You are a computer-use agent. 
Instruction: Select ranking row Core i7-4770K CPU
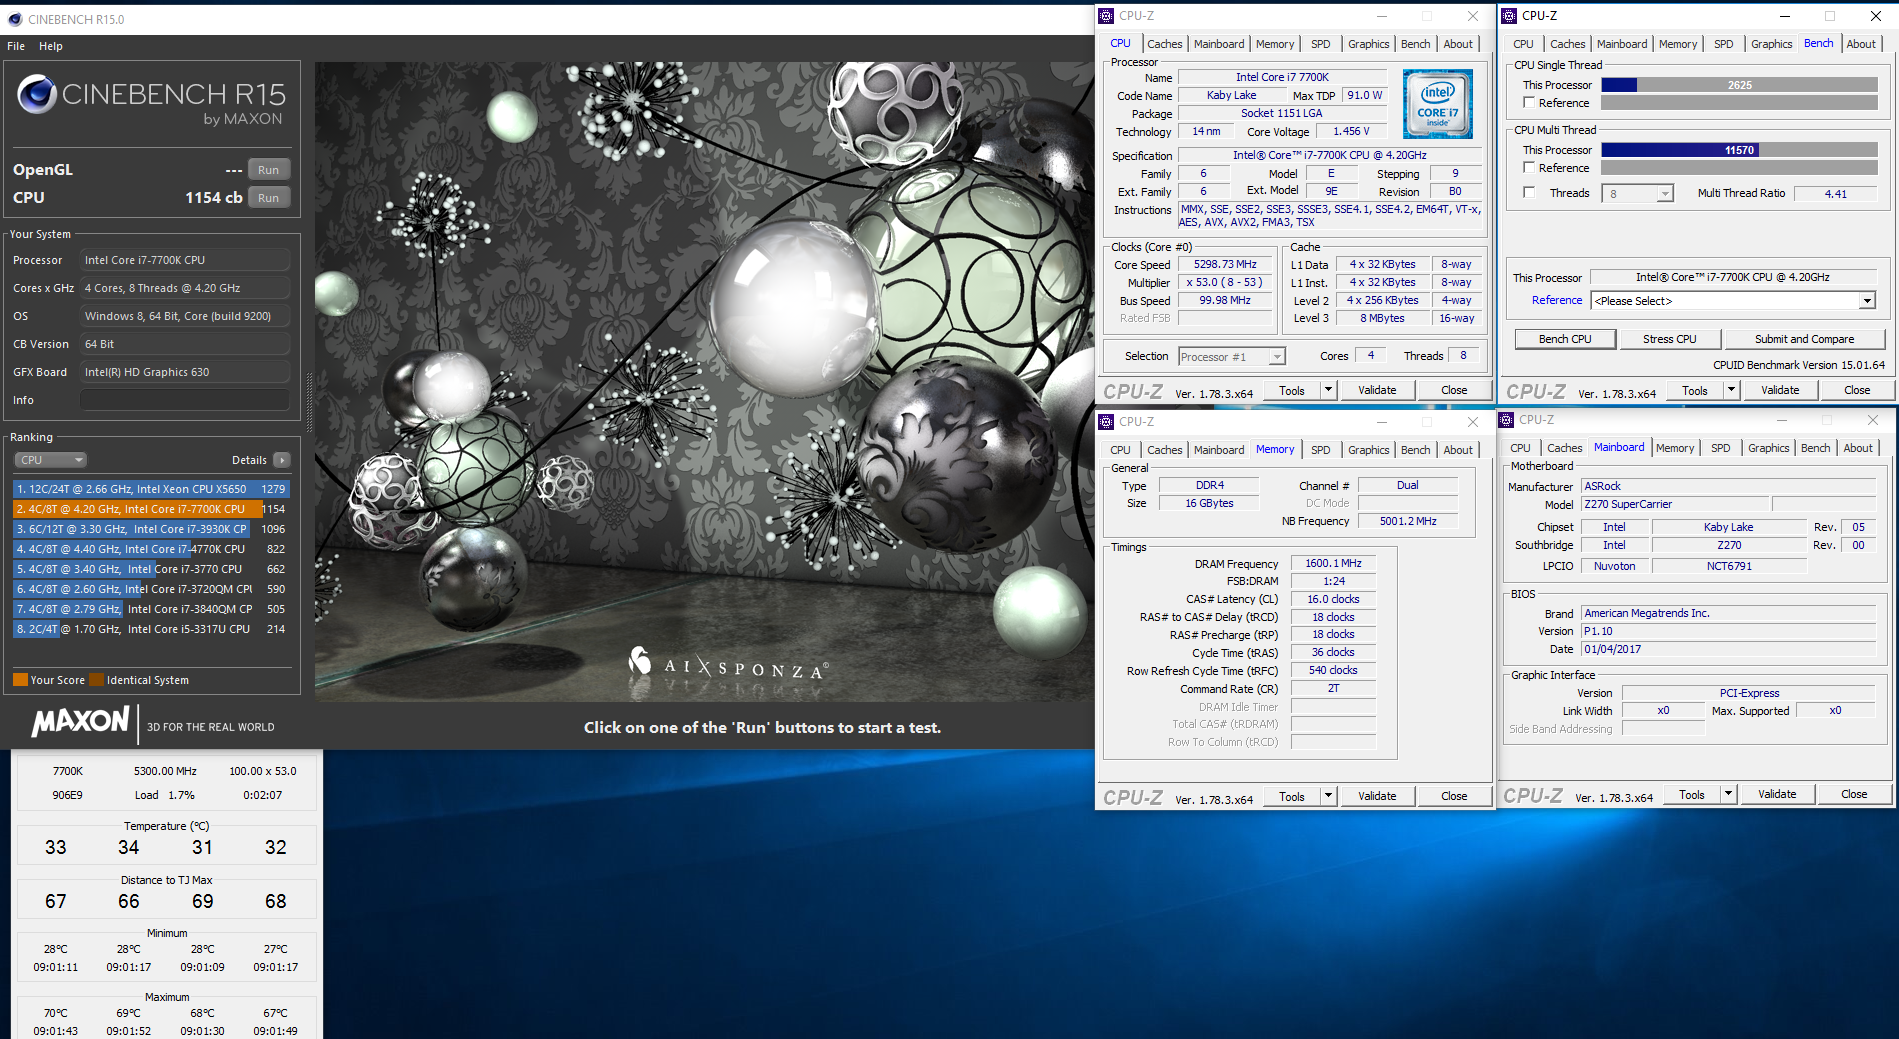click(151, 549)
